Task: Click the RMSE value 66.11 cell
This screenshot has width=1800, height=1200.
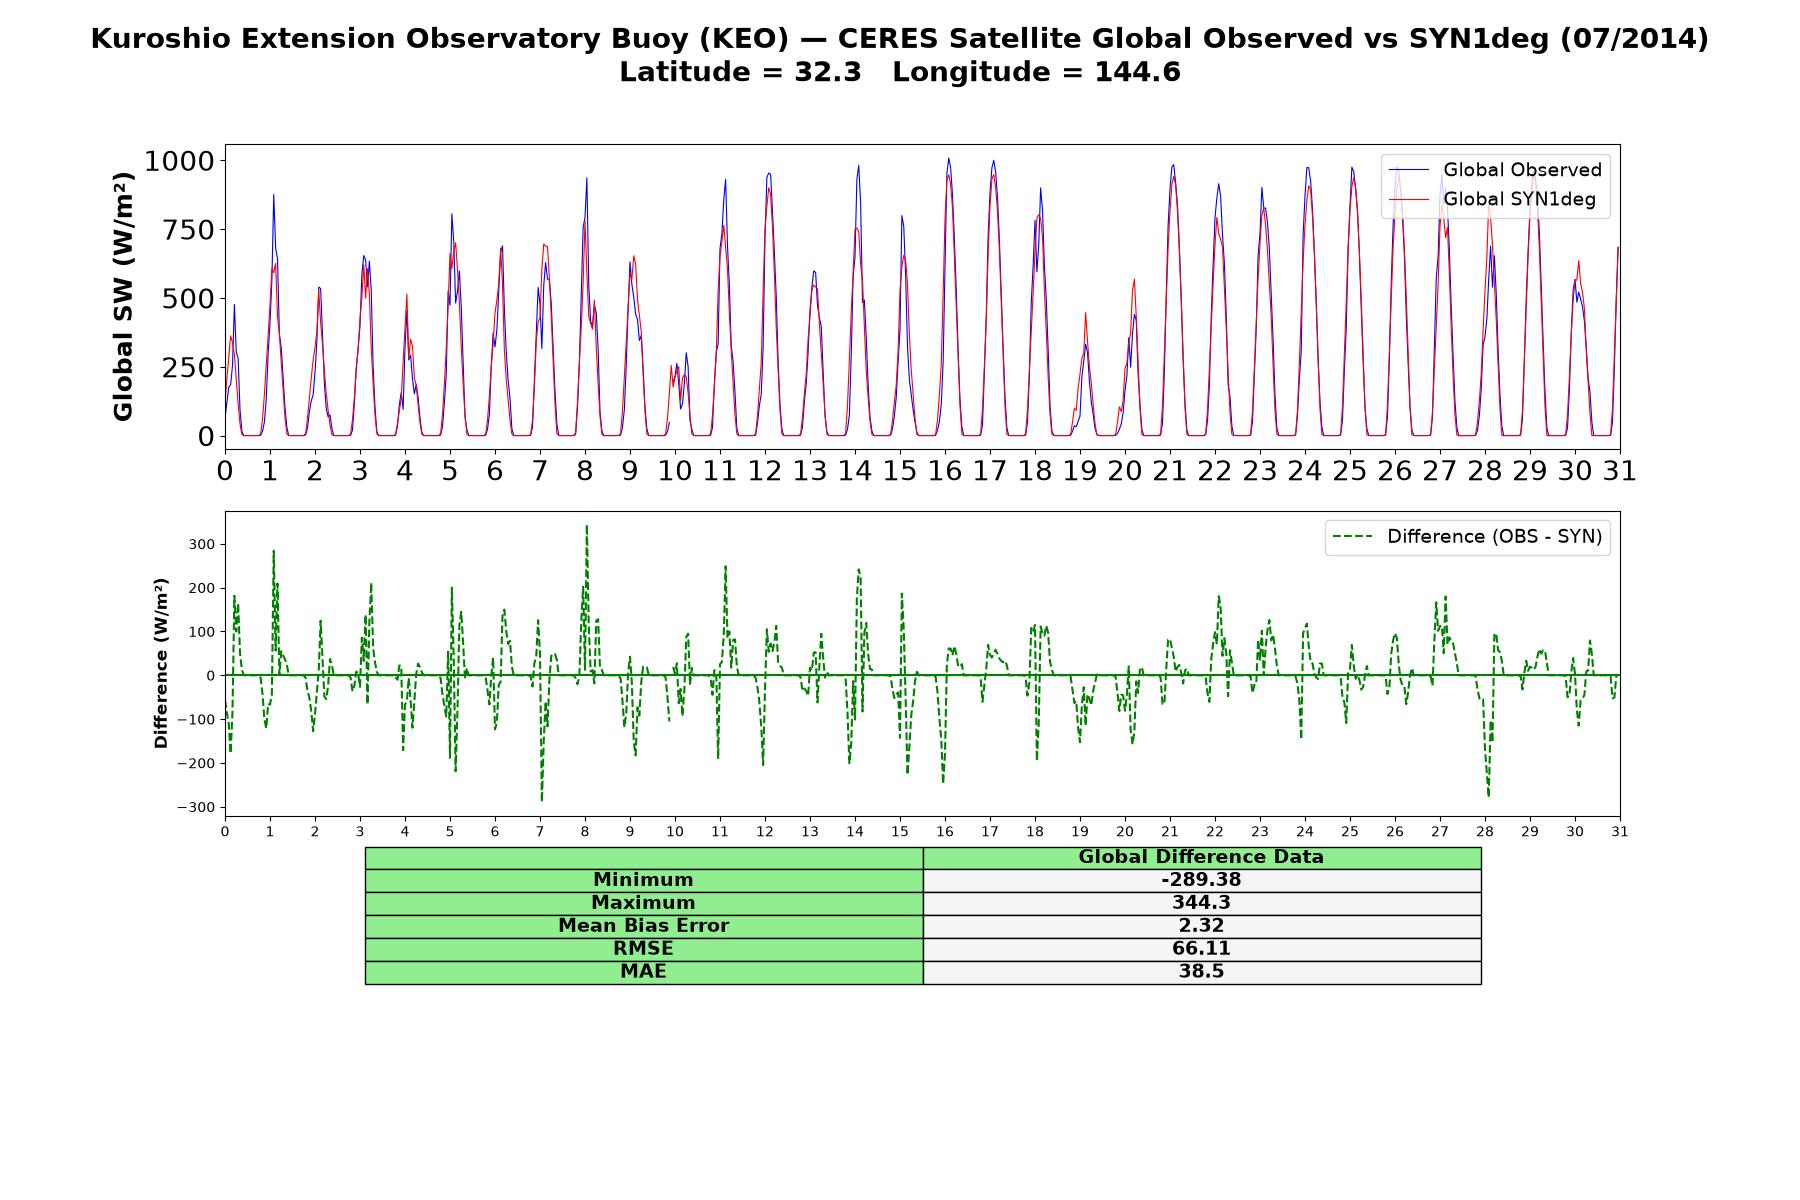Action: [1201, 949]
